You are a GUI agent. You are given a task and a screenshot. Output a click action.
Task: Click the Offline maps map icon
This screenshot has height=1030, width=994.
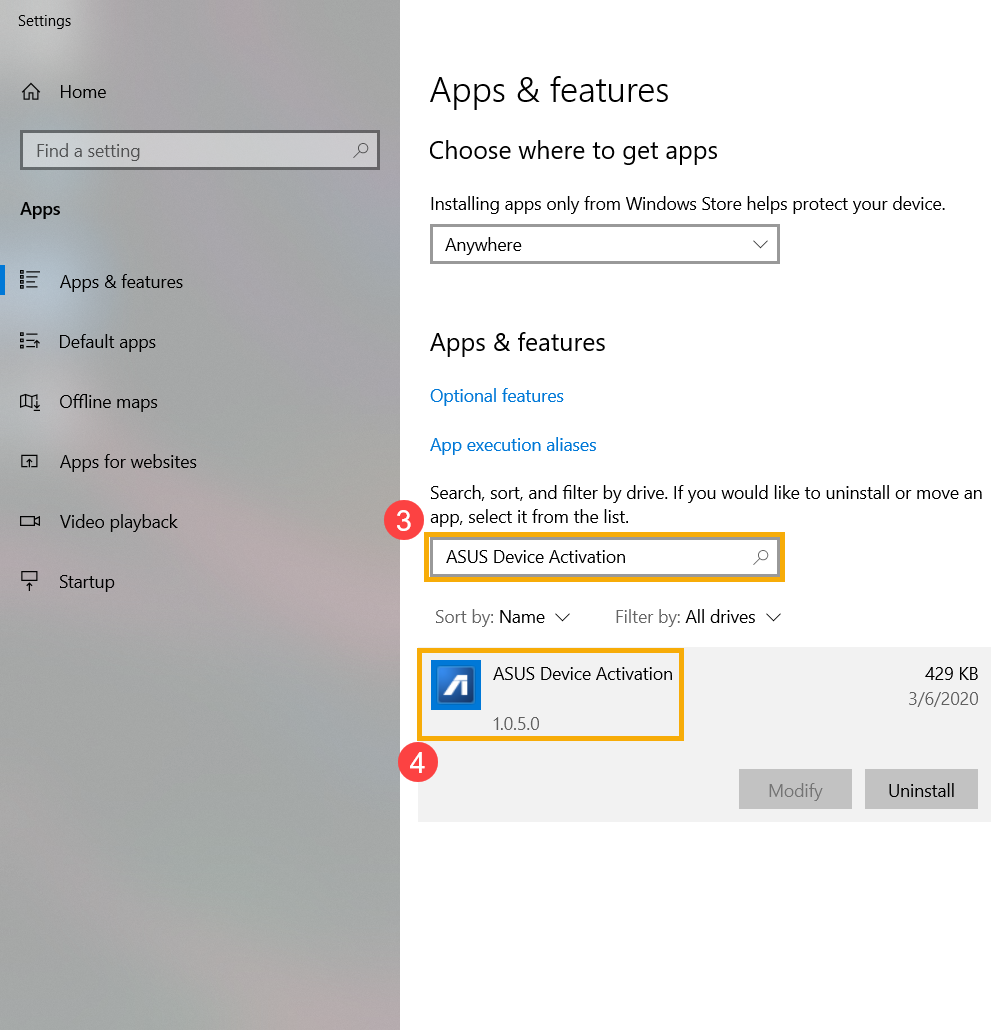point(30,401)
